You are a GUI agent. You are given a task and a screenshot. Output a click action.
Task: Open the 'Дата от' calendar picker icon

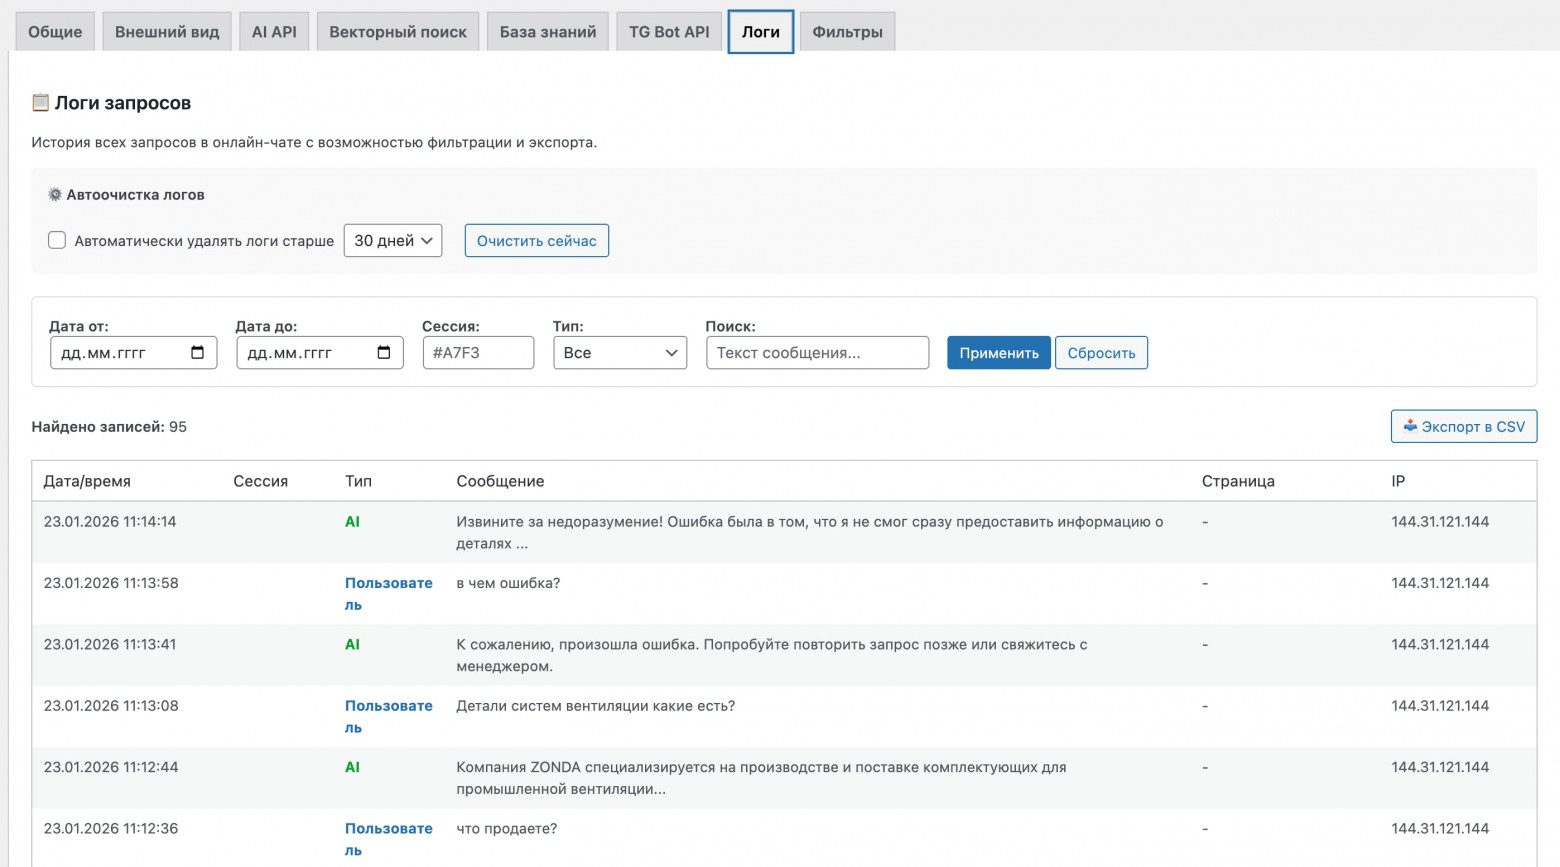coord(197,353)
